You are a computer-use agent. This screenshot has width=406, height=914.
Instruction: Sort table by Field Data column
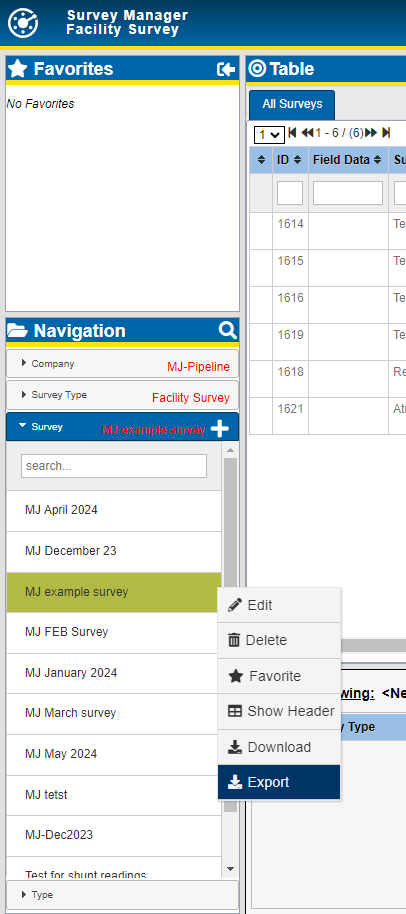coord(348,160)
